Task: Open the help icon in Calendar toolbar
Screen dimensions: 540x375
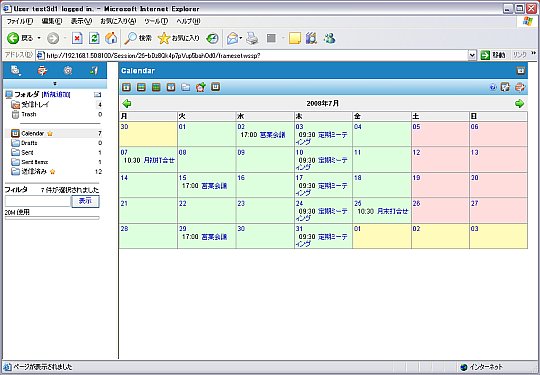Action: pyautogui.click(x=493, y=88)
